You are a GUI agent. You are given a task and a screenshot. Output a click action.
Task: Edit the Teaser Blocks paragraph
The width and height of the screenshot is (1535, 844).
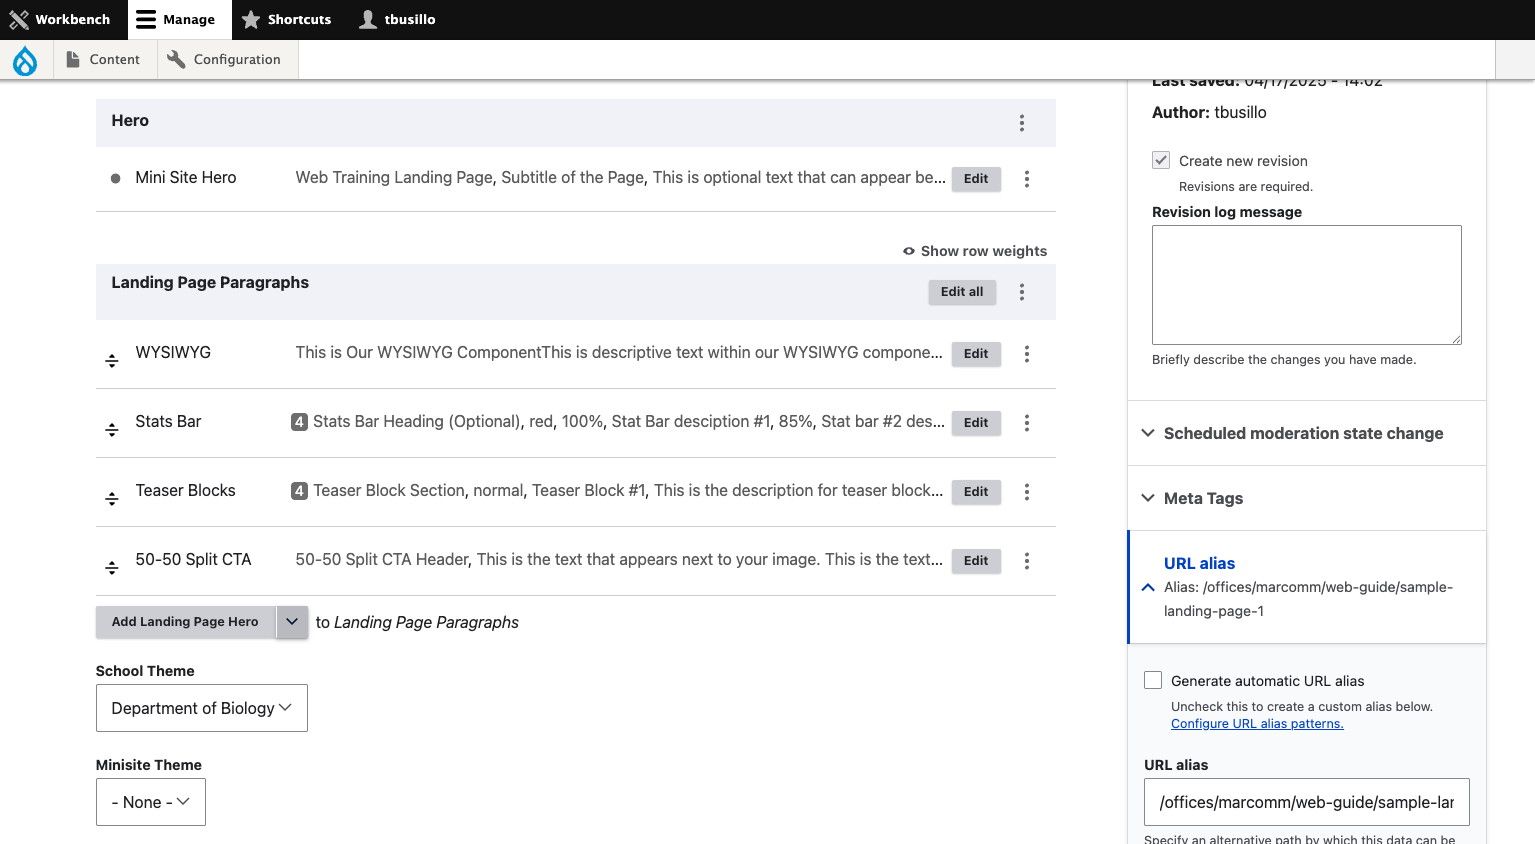tap(976, 492)
